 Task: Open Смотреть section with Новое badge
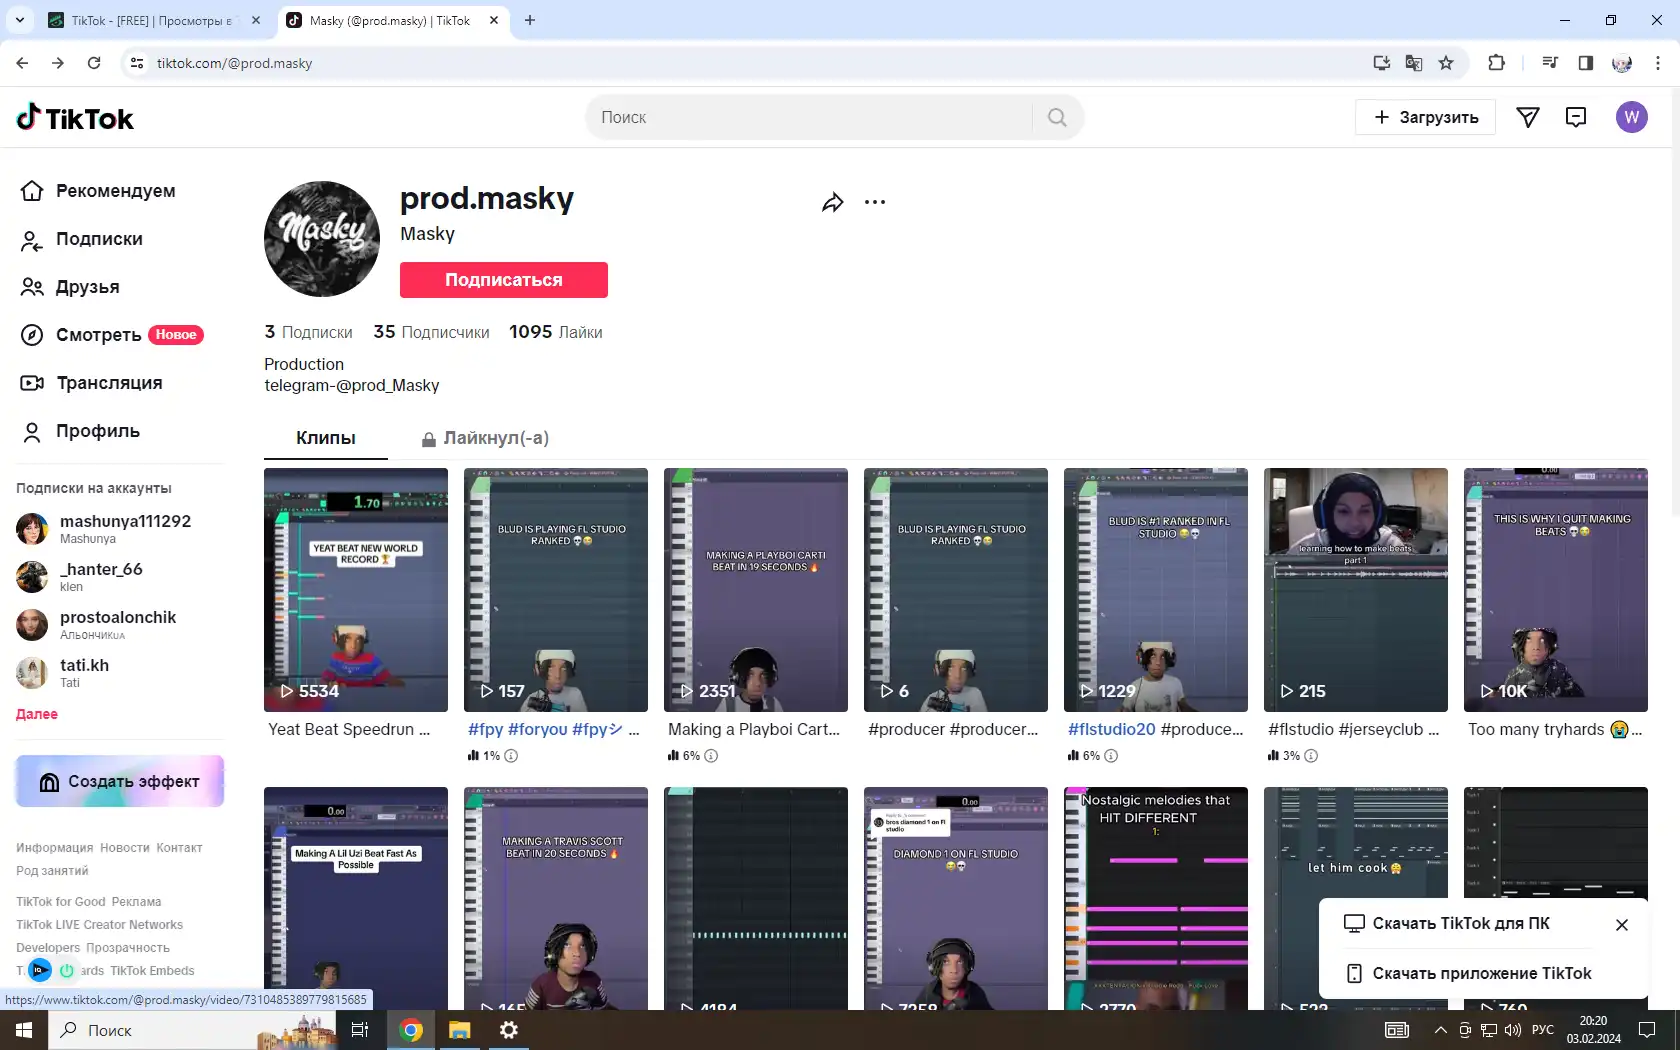(x=112, y=335)
